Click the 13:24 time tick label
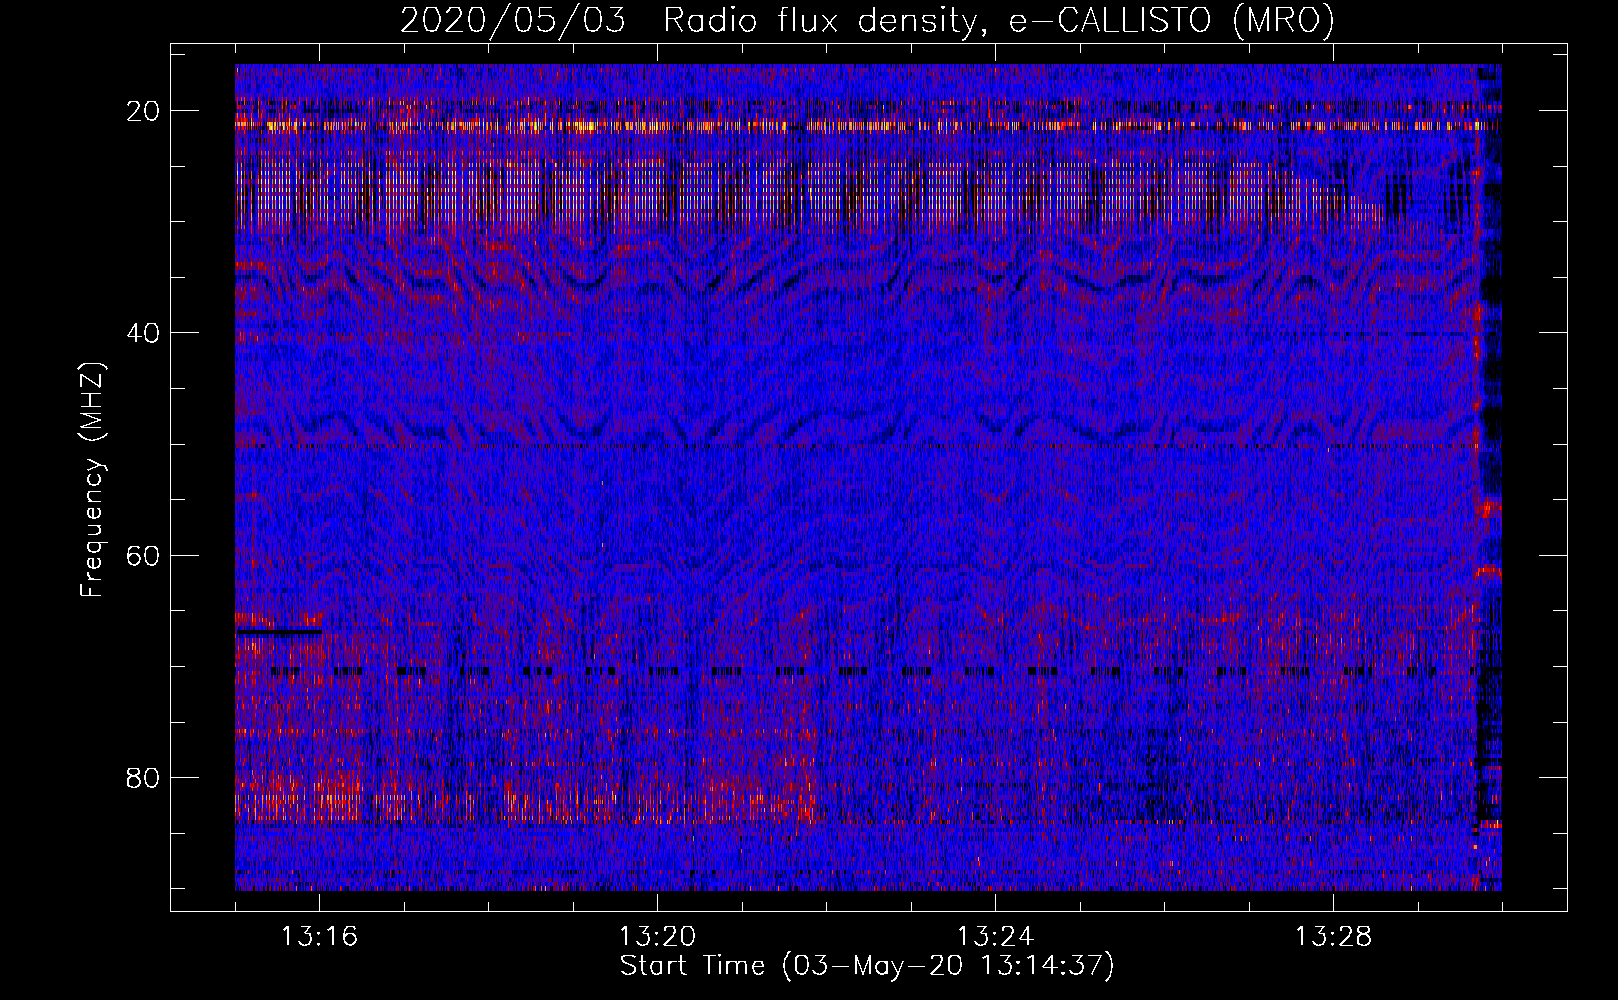 click(x=995, y=937)
